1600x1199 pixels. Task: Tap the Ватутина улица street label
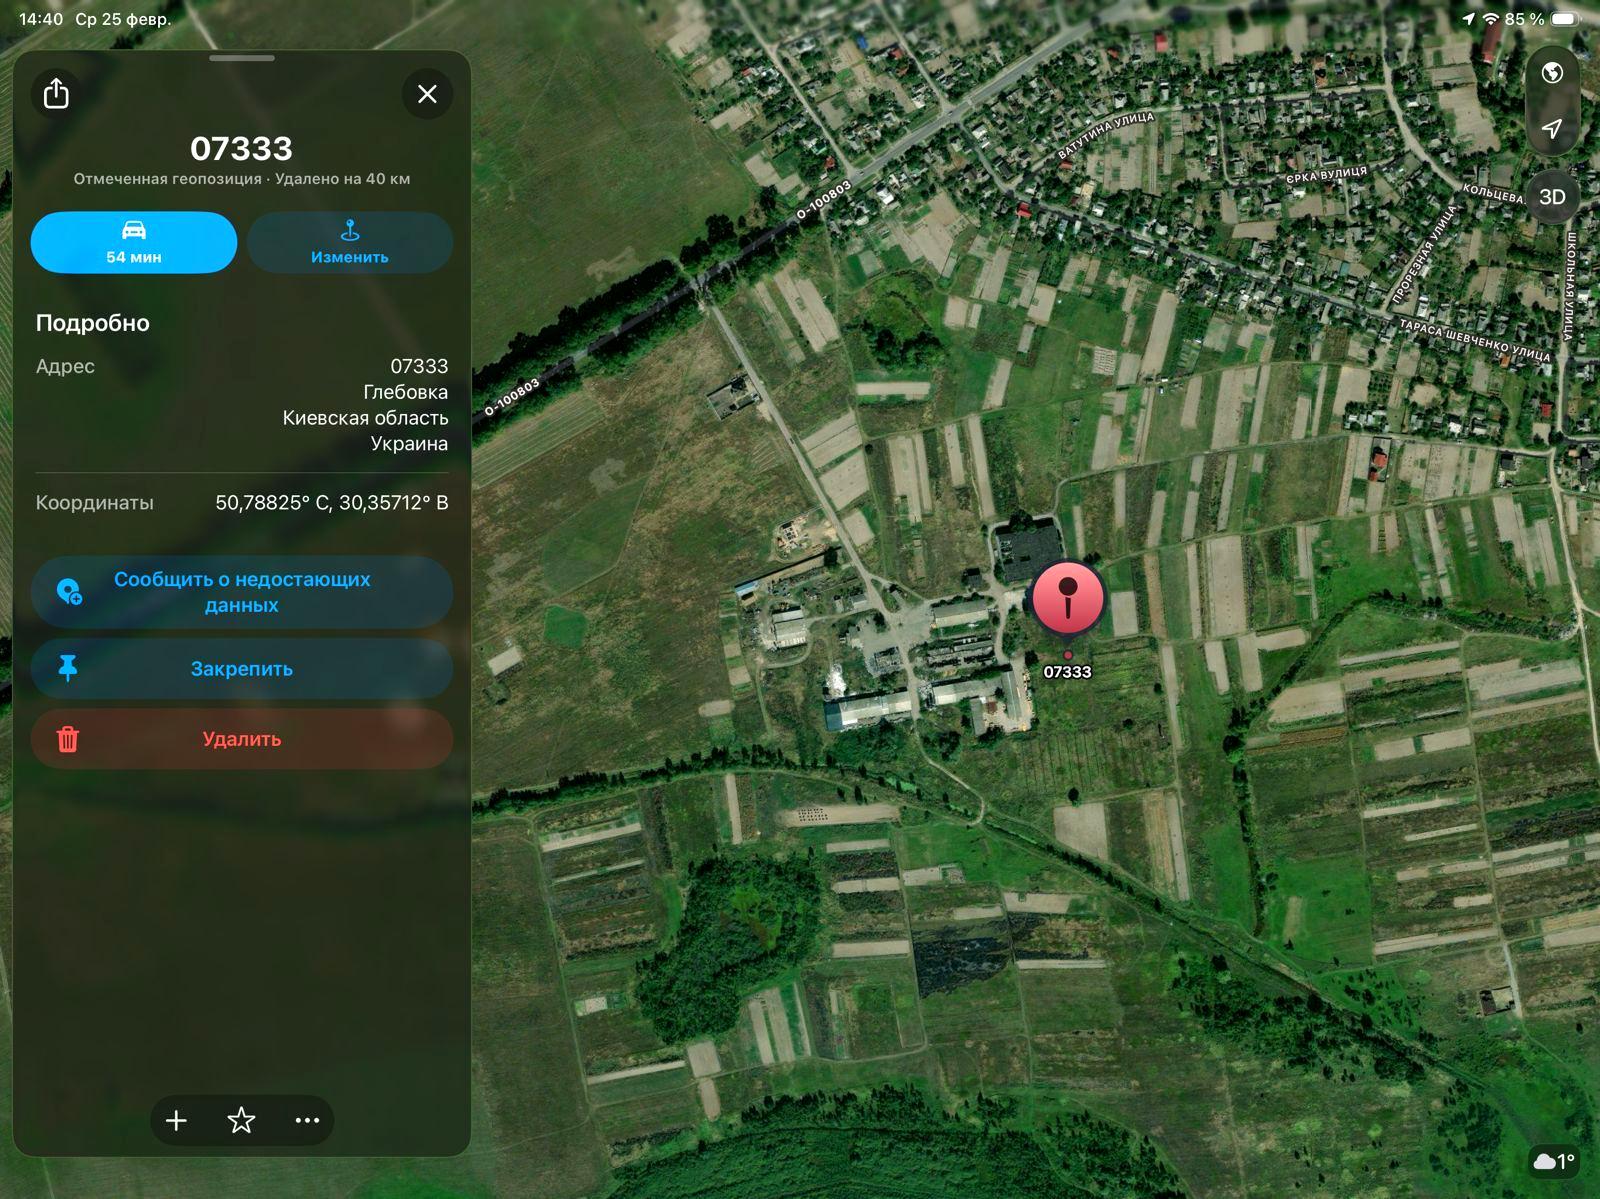1105,136
